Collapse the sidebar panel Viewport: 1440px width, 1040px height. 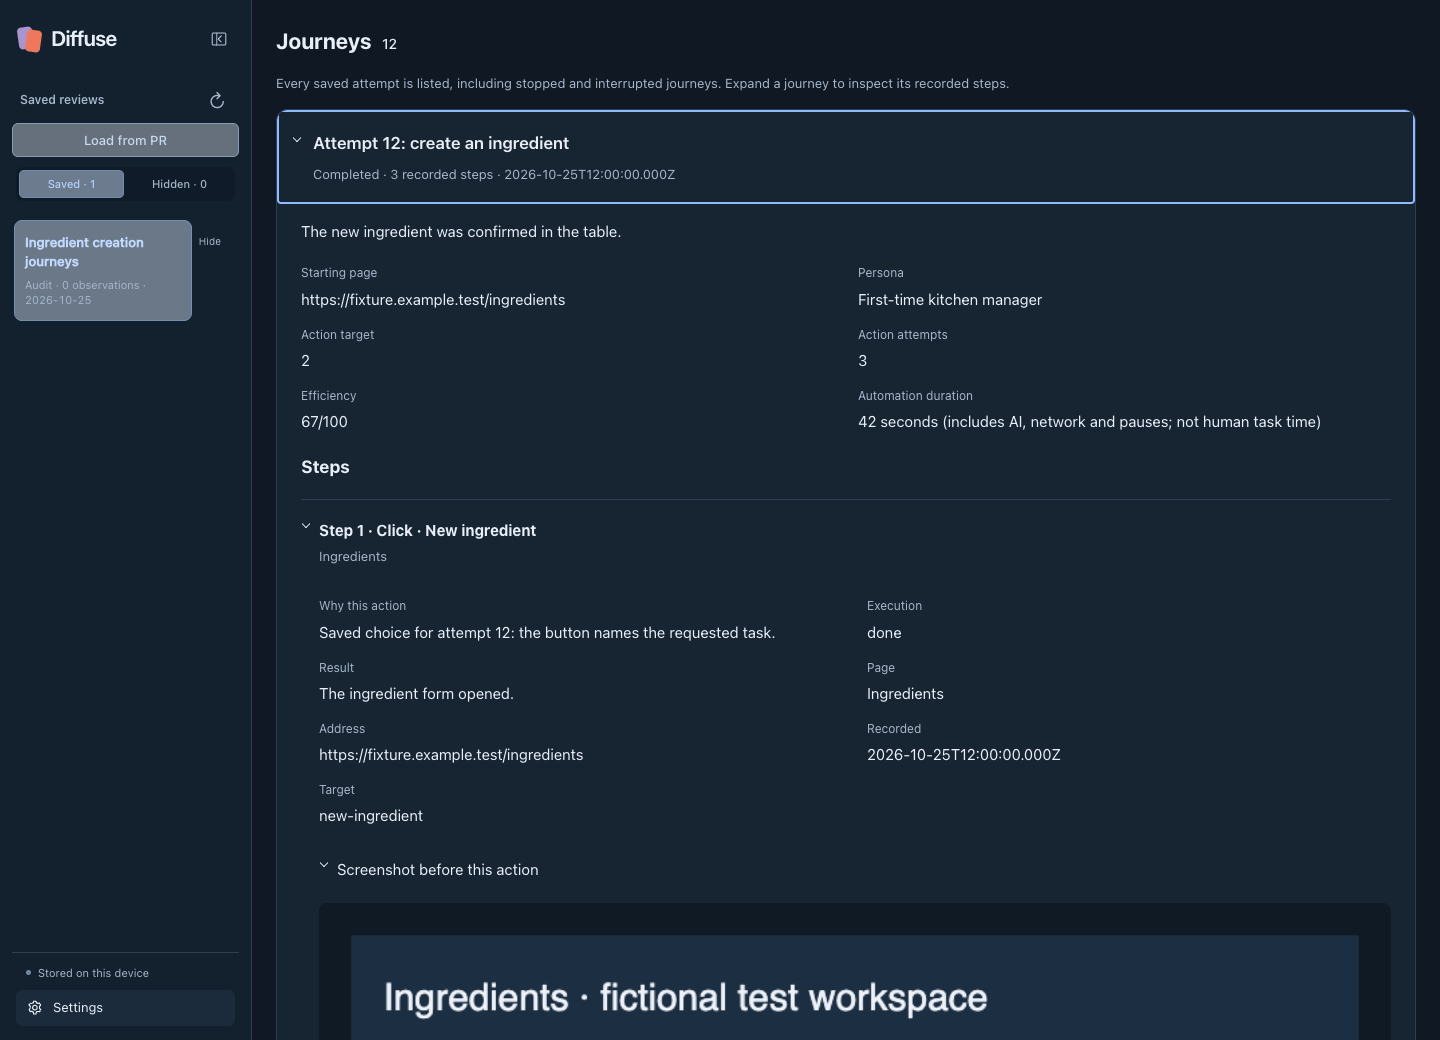click(219, 39)
